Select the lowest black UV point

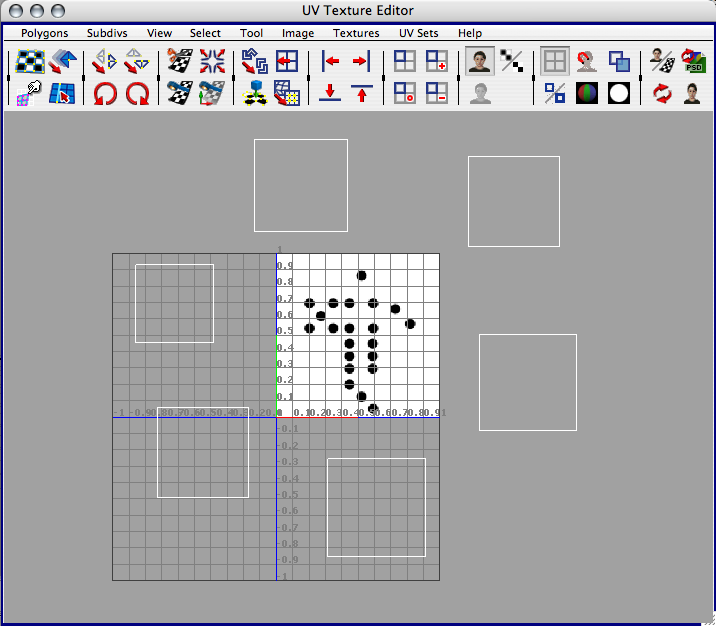[373, 408]
